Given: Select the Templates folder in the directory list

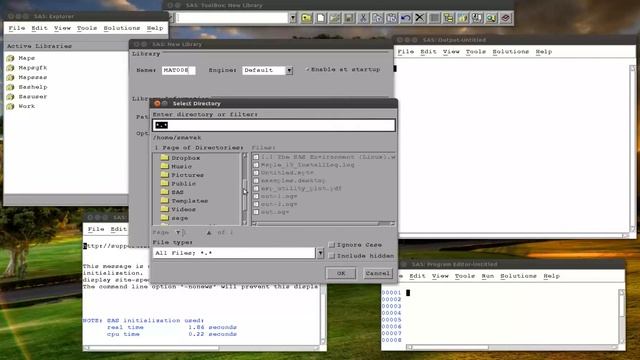Looking at the screenshot, I should point(184,201).
